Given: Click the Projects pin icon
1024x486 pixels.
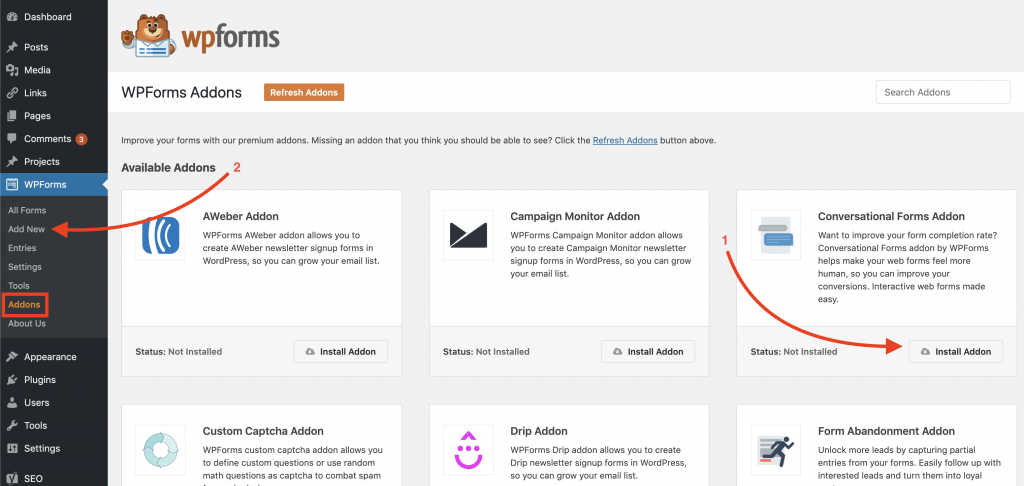Looking at the screenshot, I should point(12,161).
